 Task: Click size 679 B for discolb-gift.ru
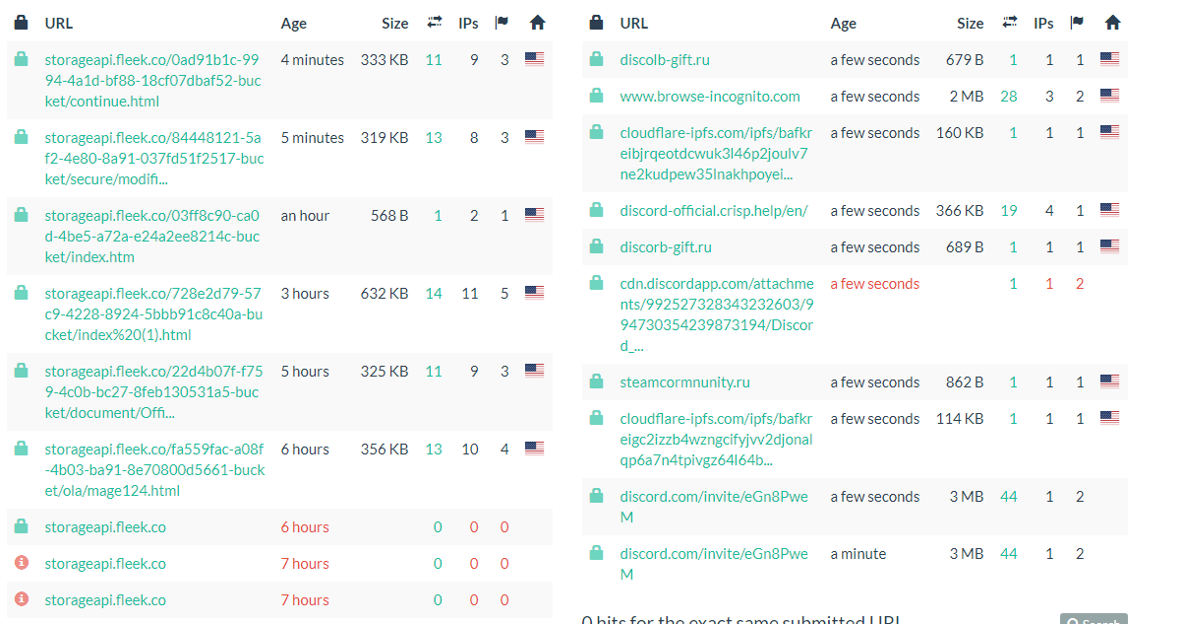[x=965, y=60]
